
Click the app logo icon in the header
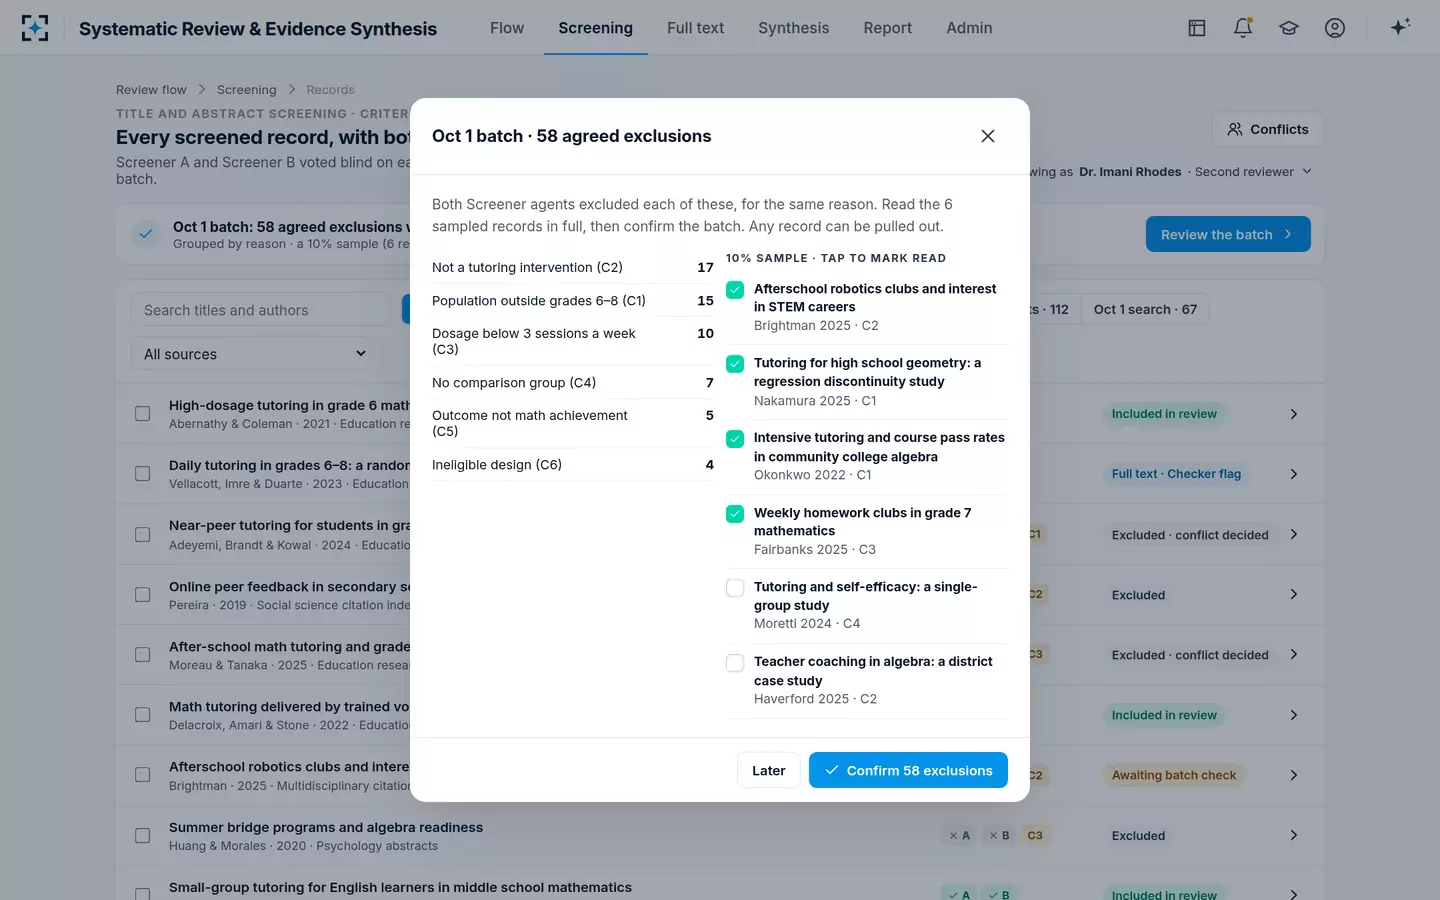tap(35, 28)
